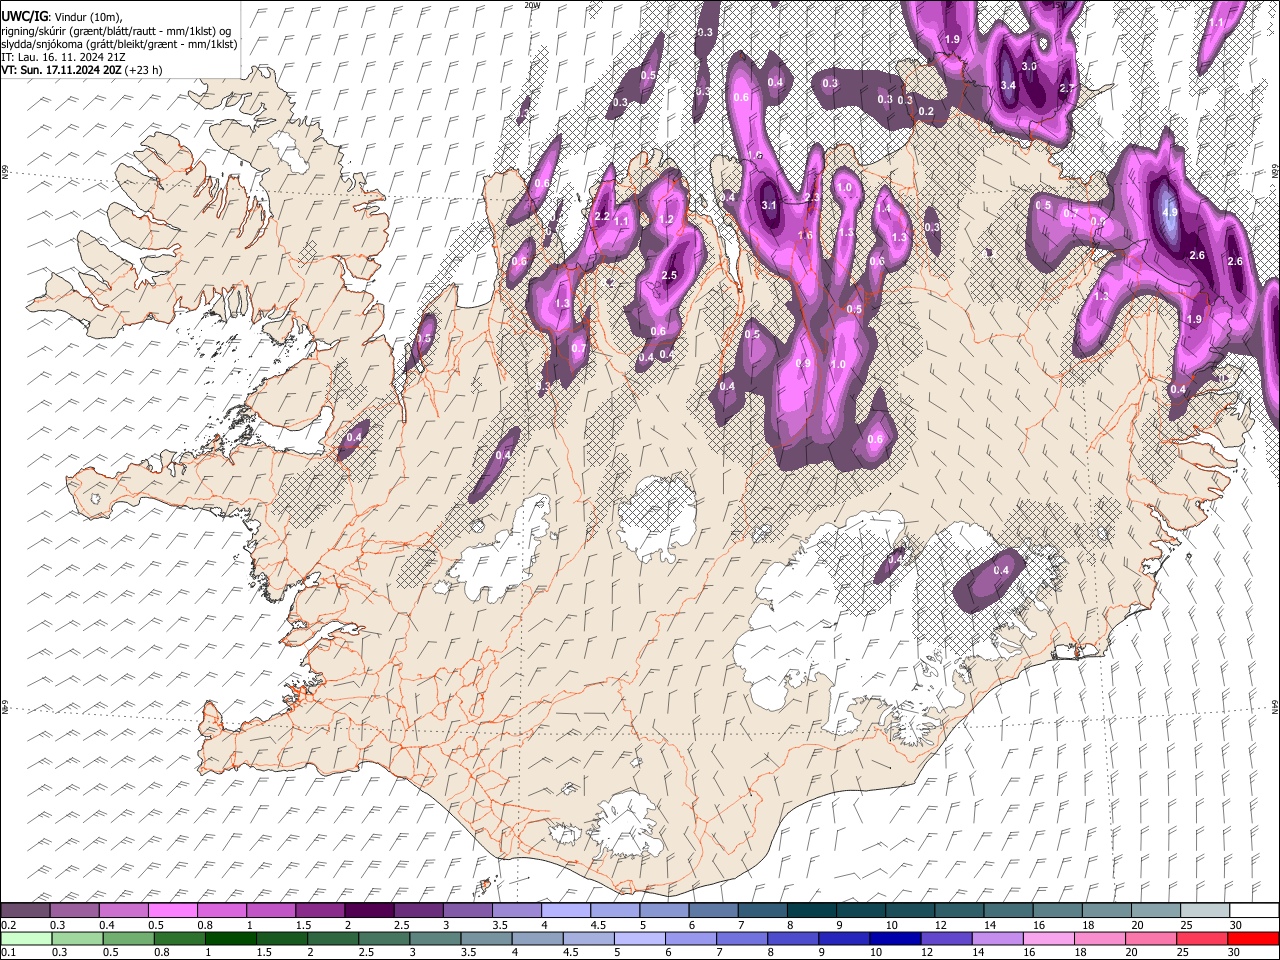
Task: Click the 'IT: Lau. 16. 11. 2024 21Z' line
Action: (64, 57)
